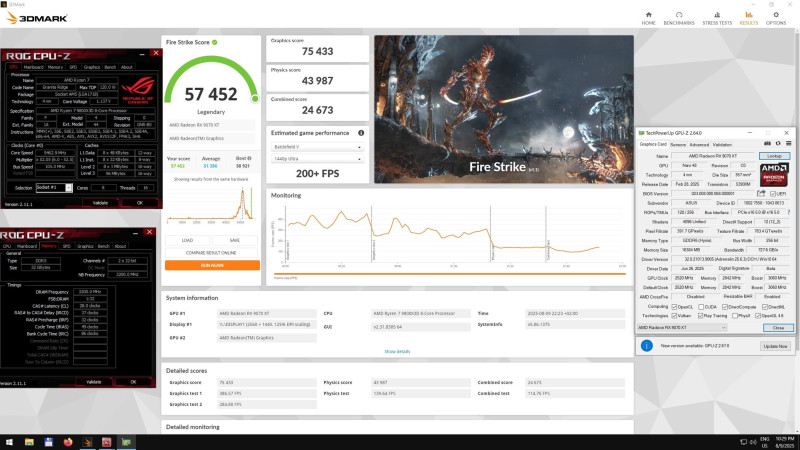800x450 pixels.
Task: Take GPU-Z screenshot with camera icon
Action: click(x=767, y=144)
